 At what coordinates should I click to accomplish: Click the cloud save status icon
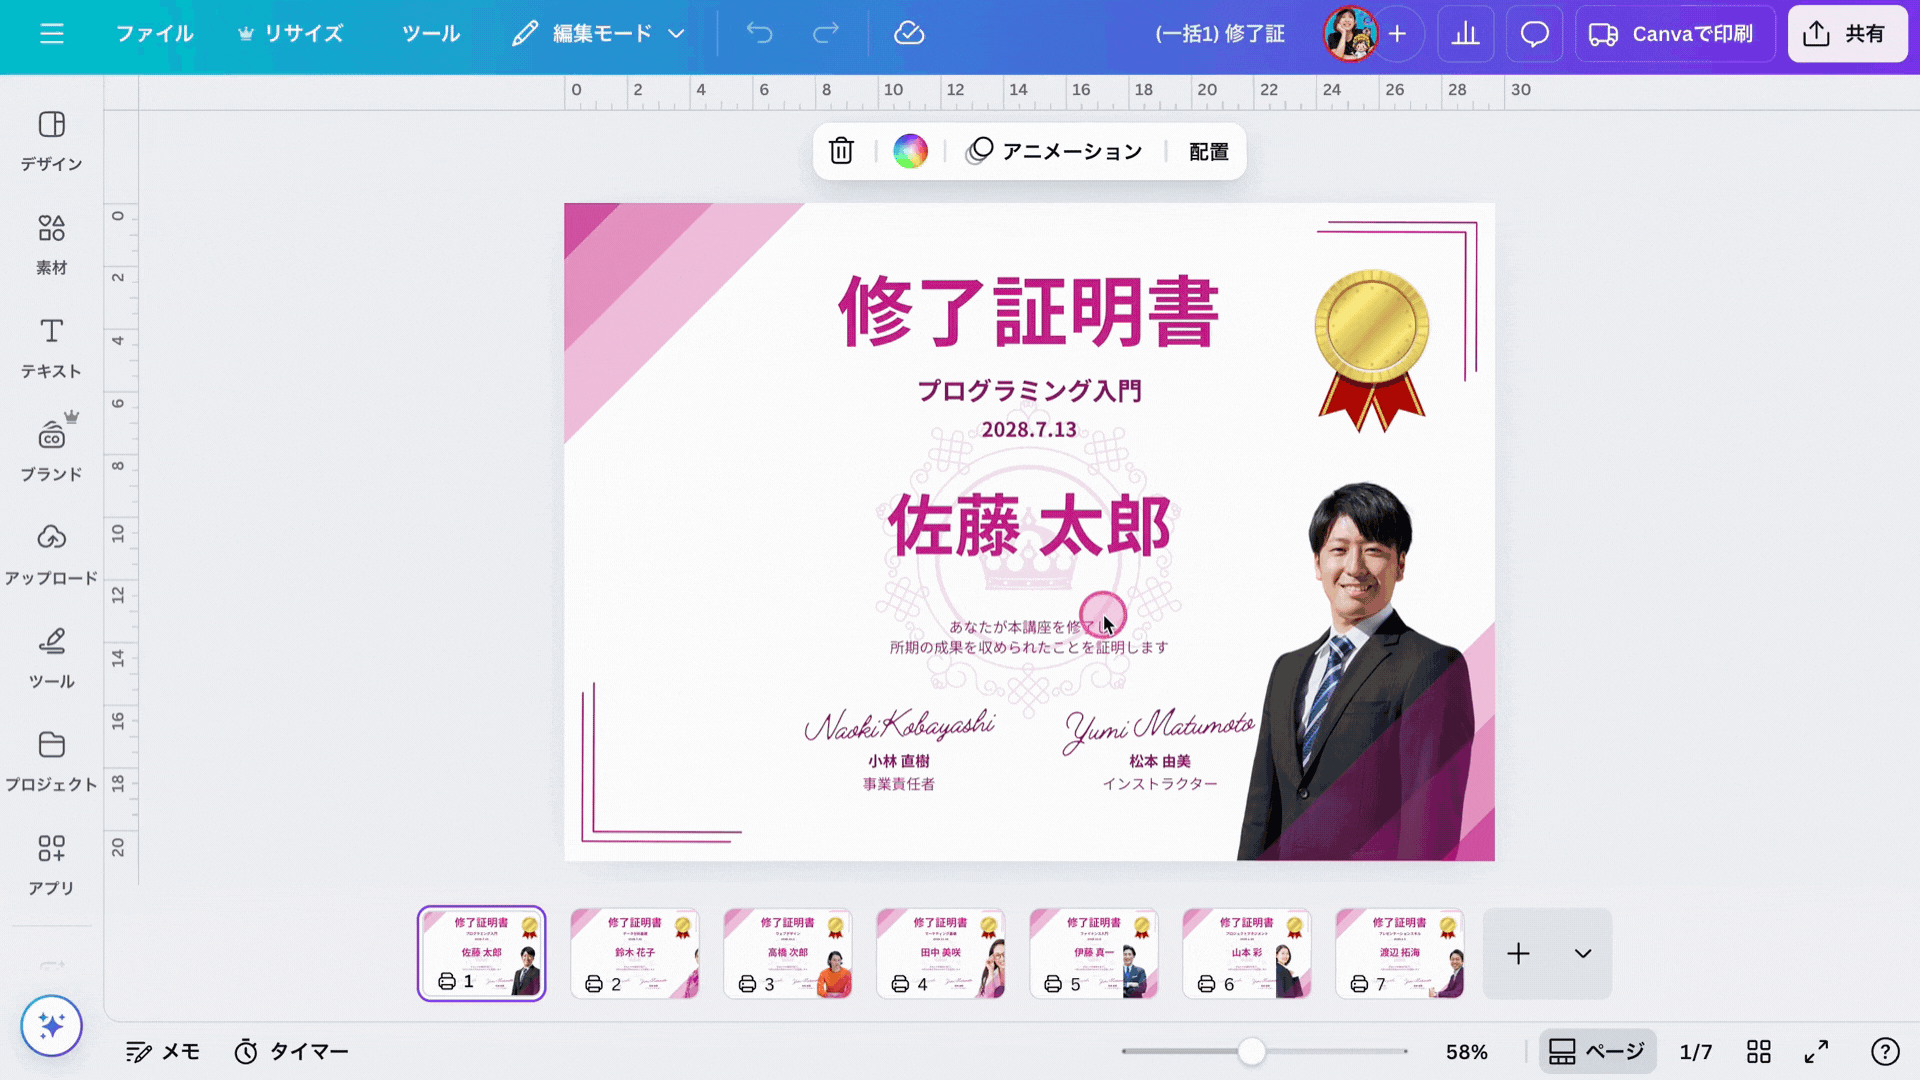tap(908, 34)
